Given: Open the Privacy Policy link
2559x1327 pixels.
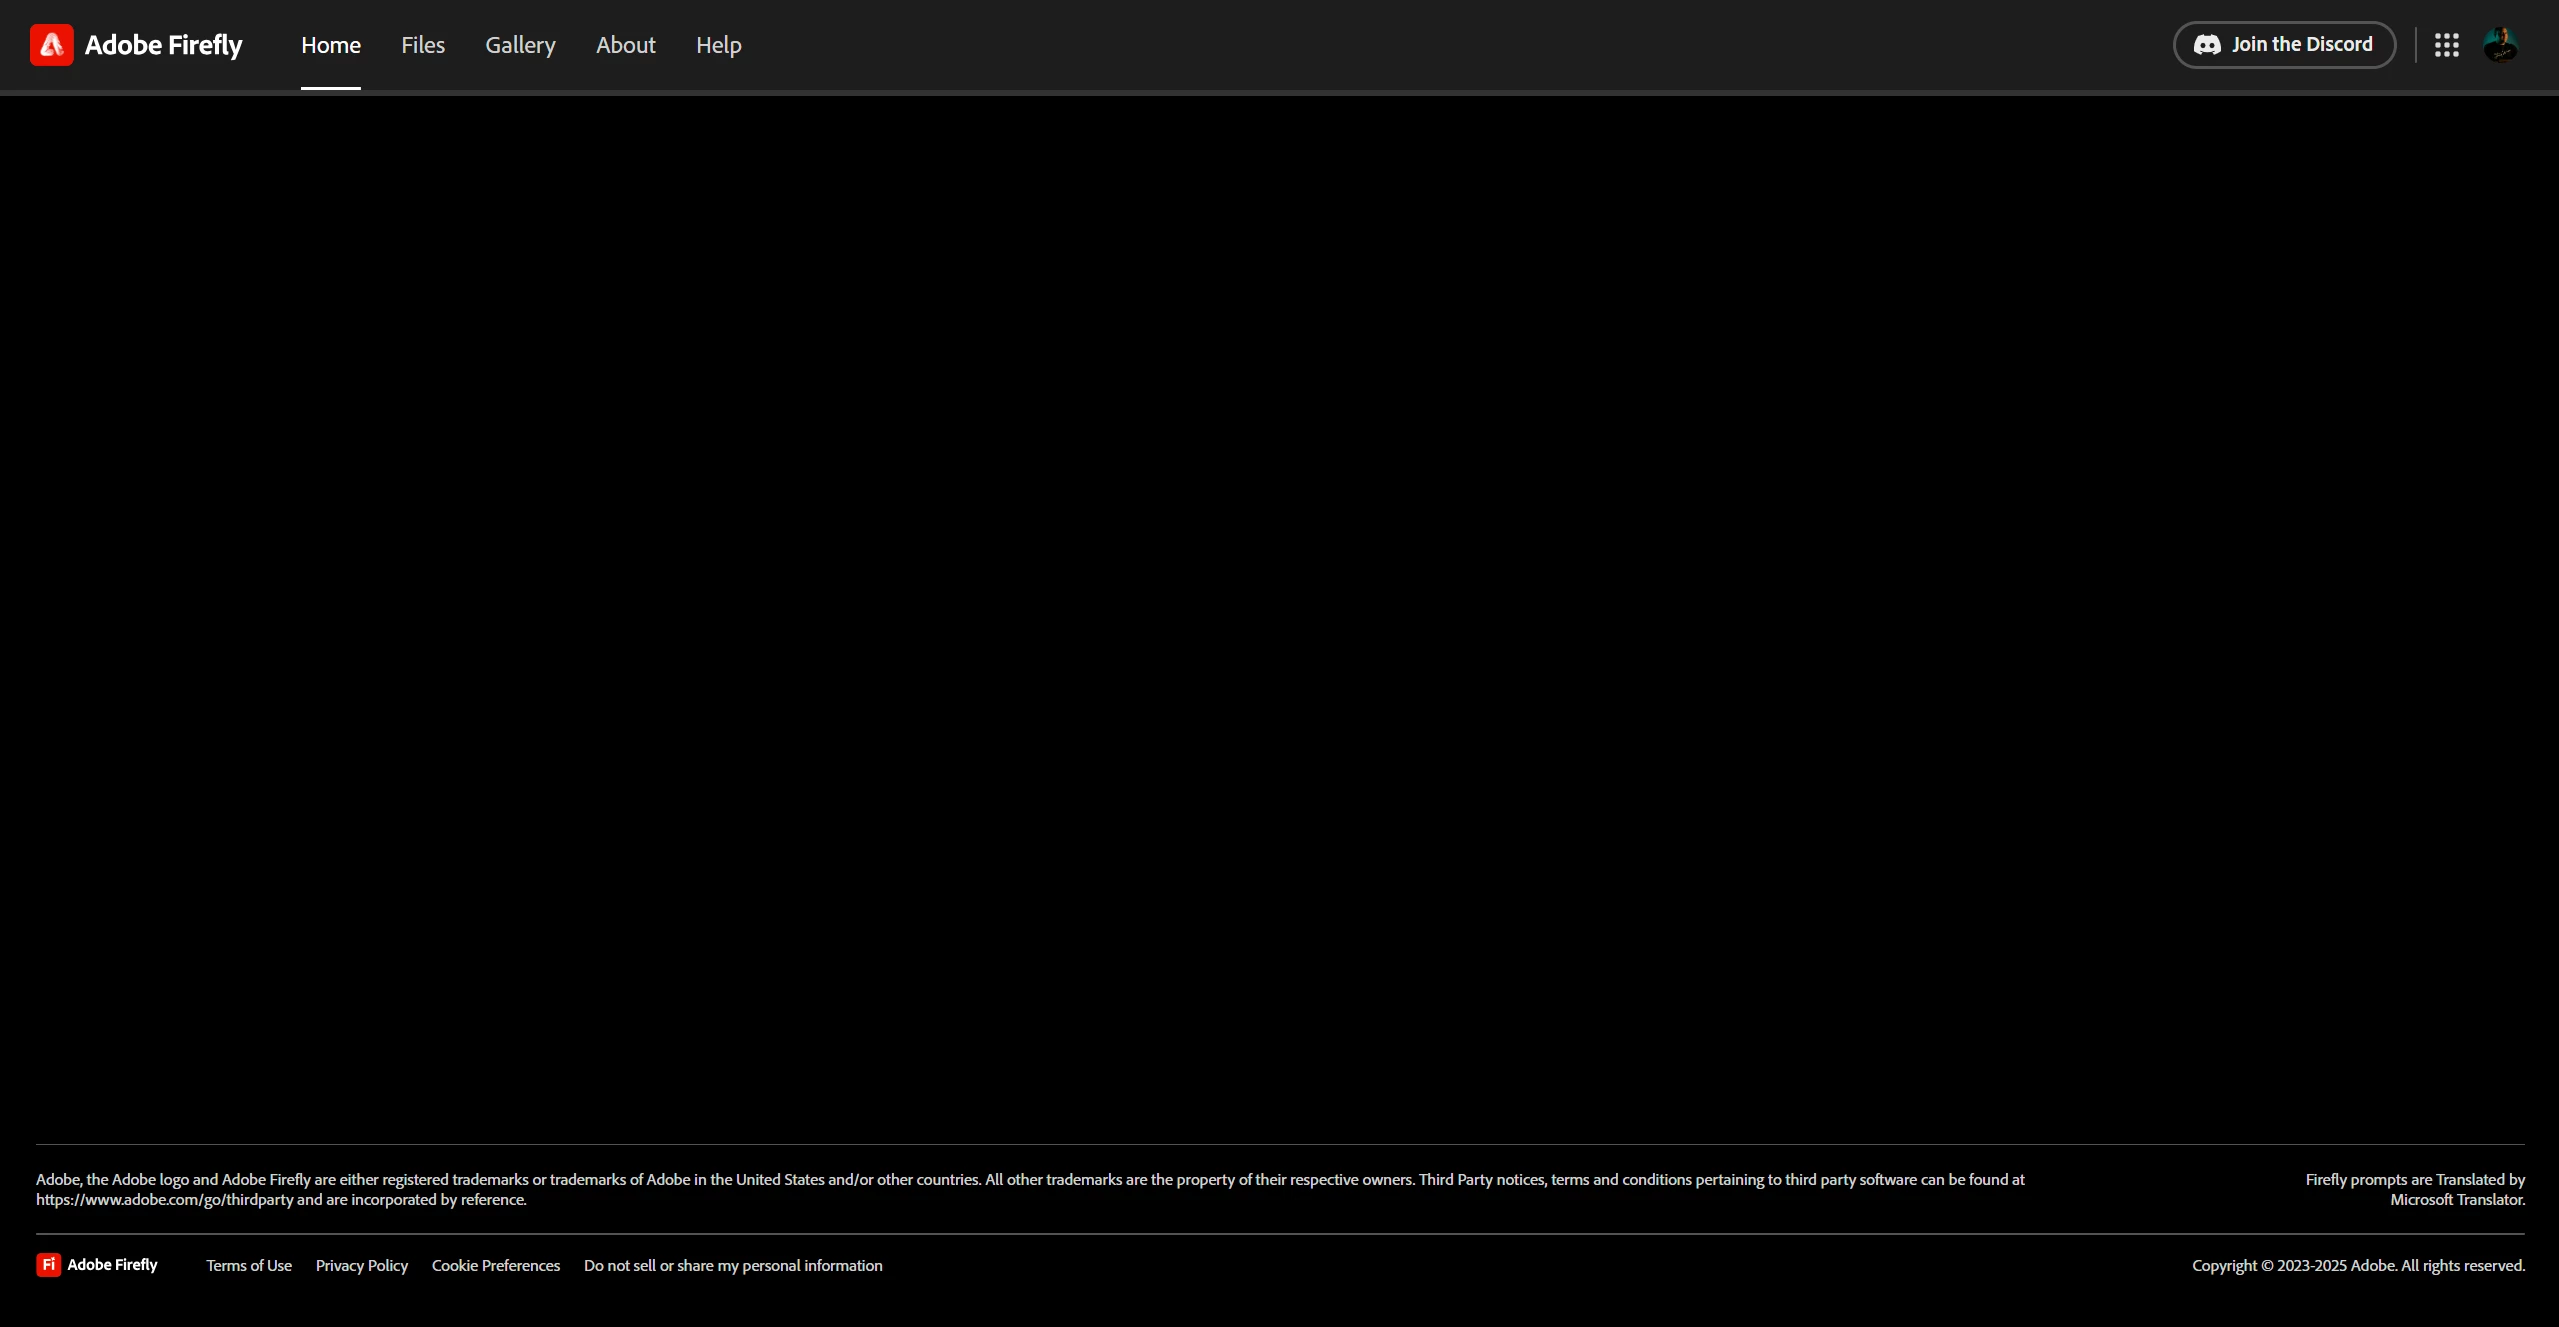Looking at the screenshot, I should click(362, 1266).
